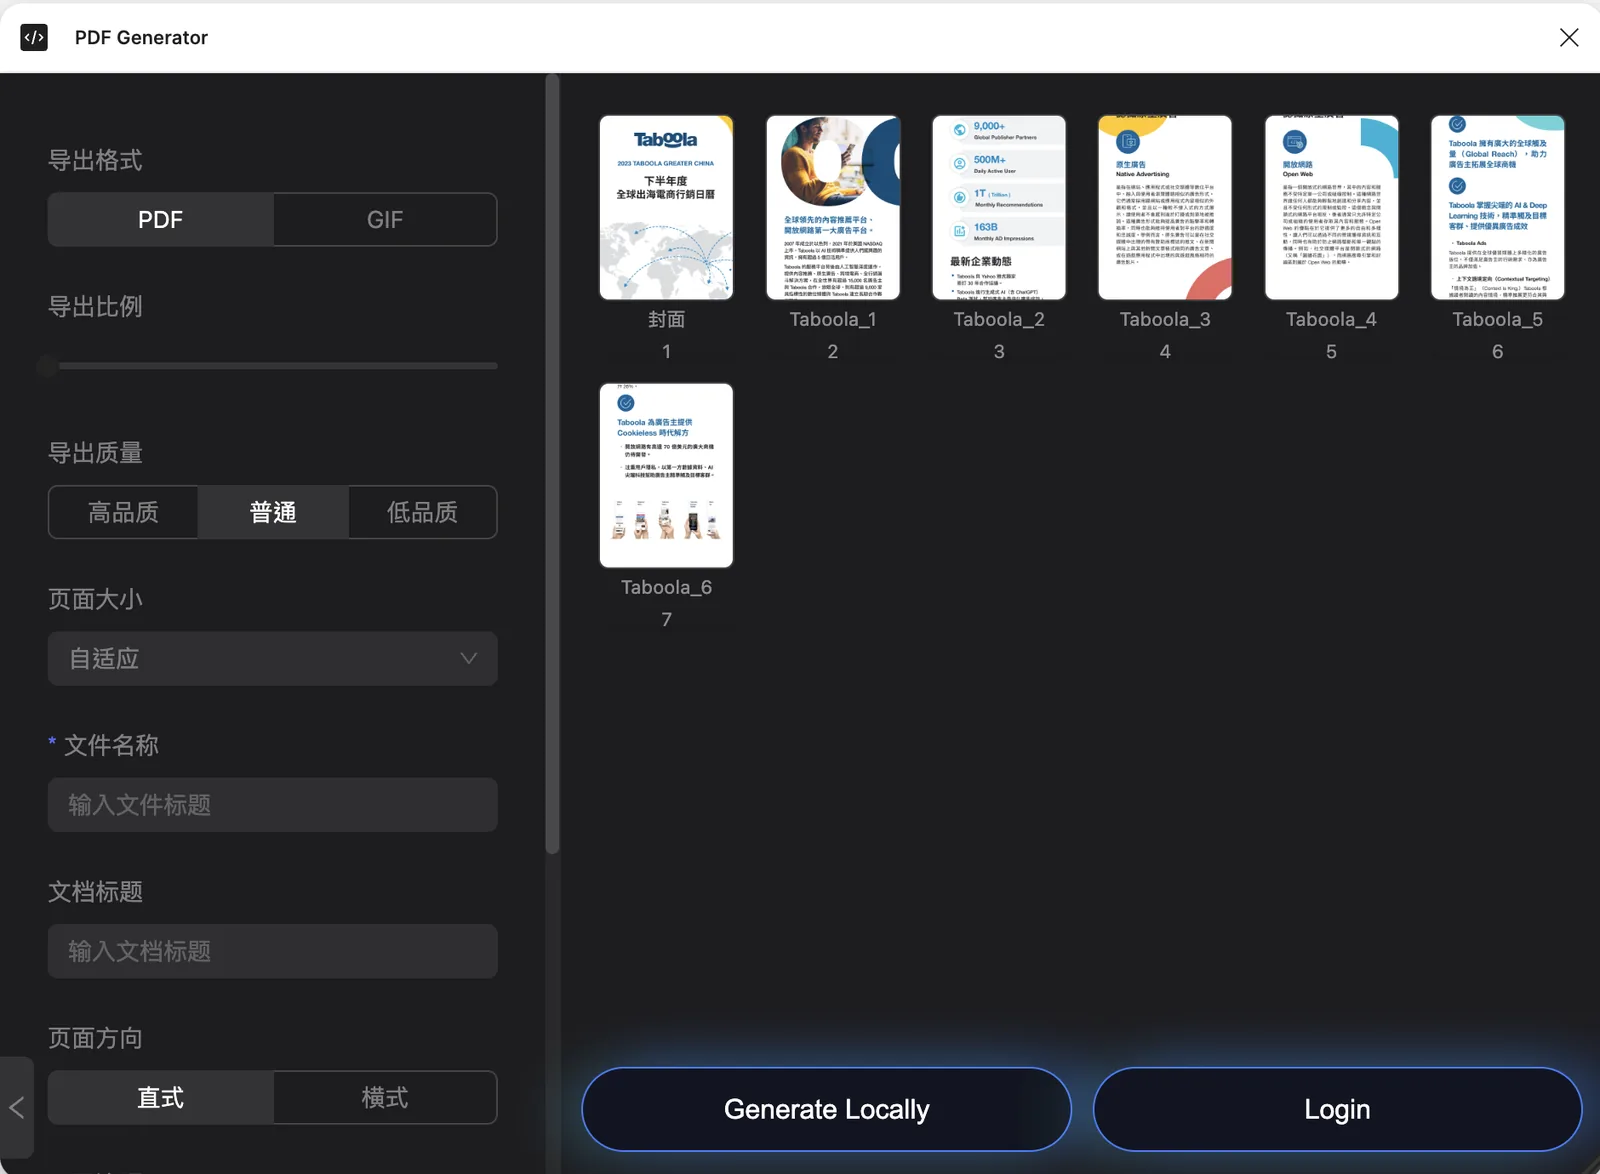Click page number 1 under 封面
The image size is (1600, 1174).
pyautogui.click(x=666, y=352)
